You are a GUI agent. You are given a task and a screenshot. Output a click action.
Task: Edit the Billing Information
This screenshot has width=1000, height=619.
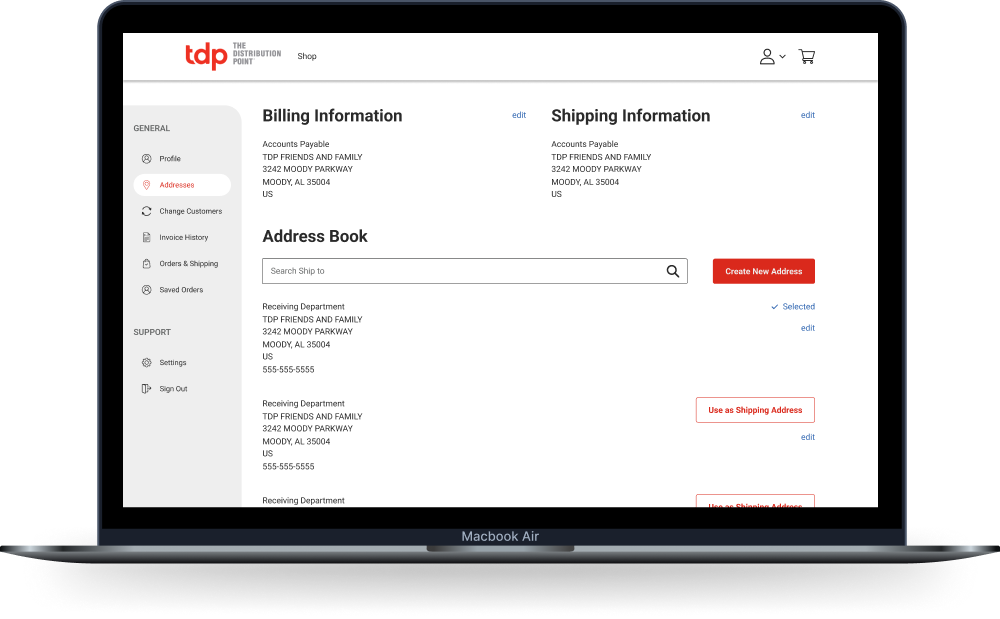pyautogui.click(x=519, y=116)
